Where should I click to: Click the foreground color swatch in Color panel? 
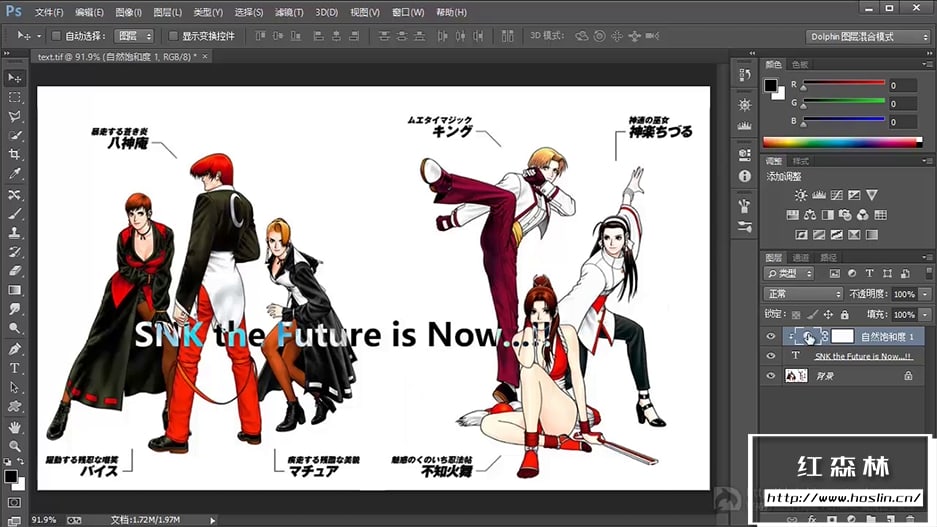(x=771, y=85)
